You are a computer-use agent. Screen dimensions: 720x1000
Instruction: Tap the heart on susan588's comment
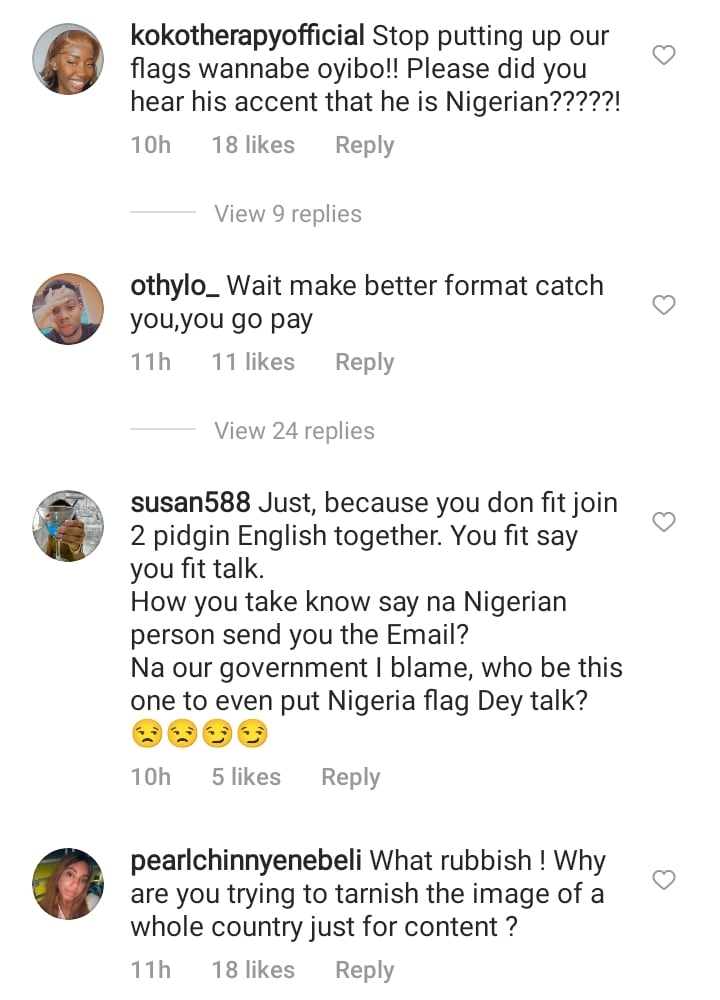tap(664, 522)
